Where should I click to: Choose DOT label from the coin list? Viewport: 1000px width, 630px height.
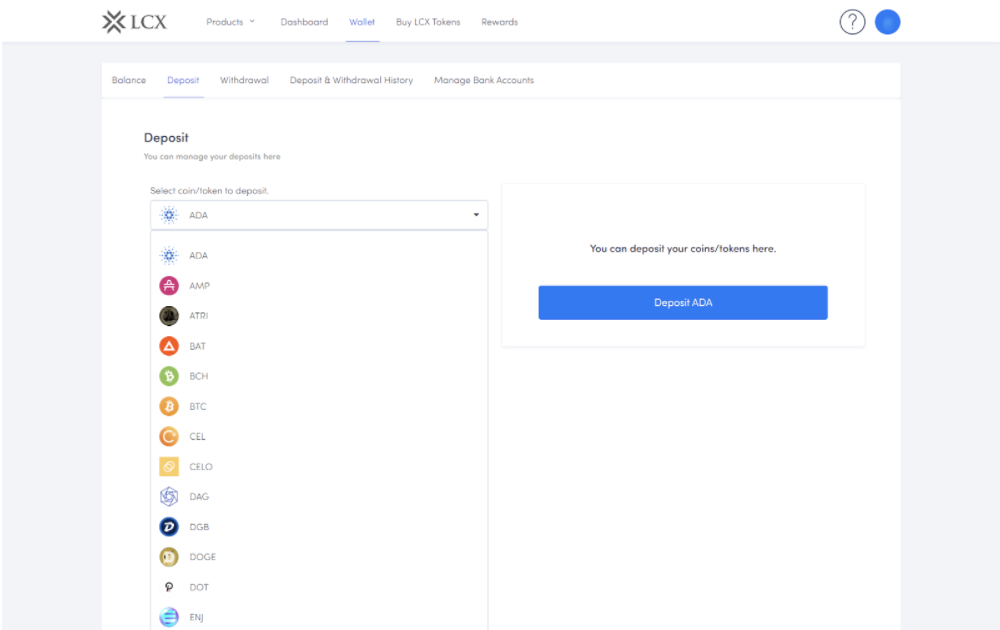point(199,587)
